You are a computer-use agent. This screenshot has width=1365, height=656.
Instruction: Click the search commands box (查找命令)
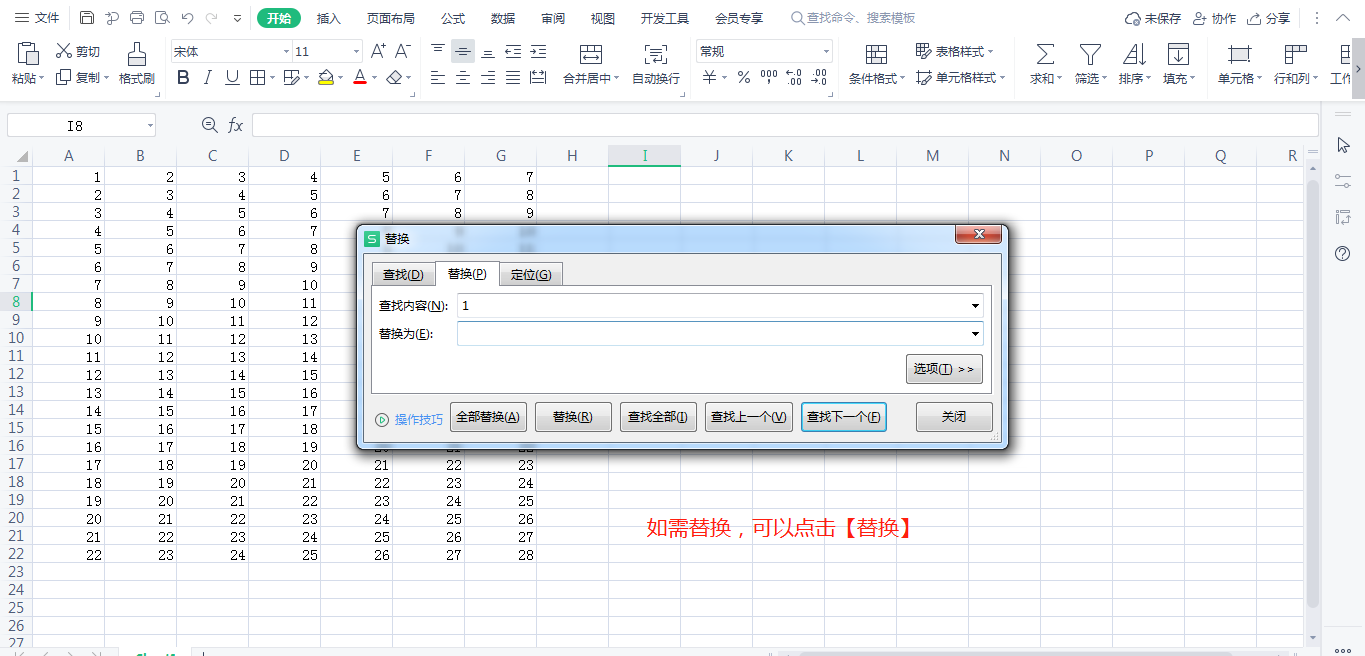pyautogui.click(x=853, y=18)
